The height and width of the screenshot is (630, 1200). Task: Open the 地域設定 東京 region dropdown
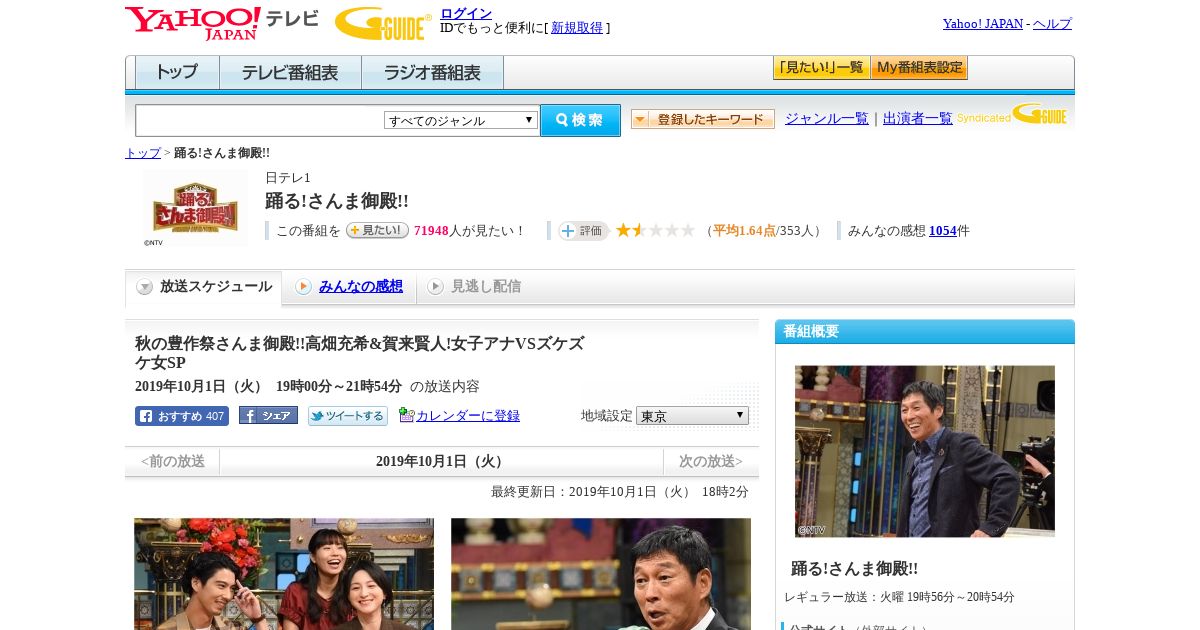[692, 415]
